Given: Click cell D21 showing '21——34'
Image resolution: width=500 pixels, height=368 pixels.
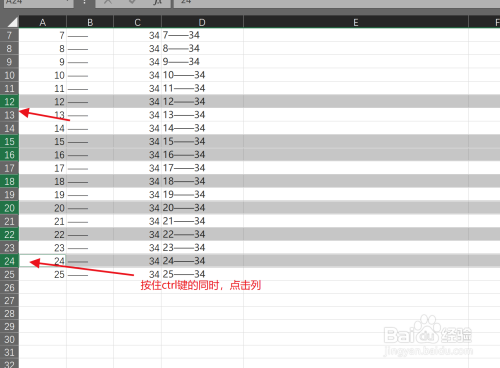Looking at the screenshot, I should (202, 221).
